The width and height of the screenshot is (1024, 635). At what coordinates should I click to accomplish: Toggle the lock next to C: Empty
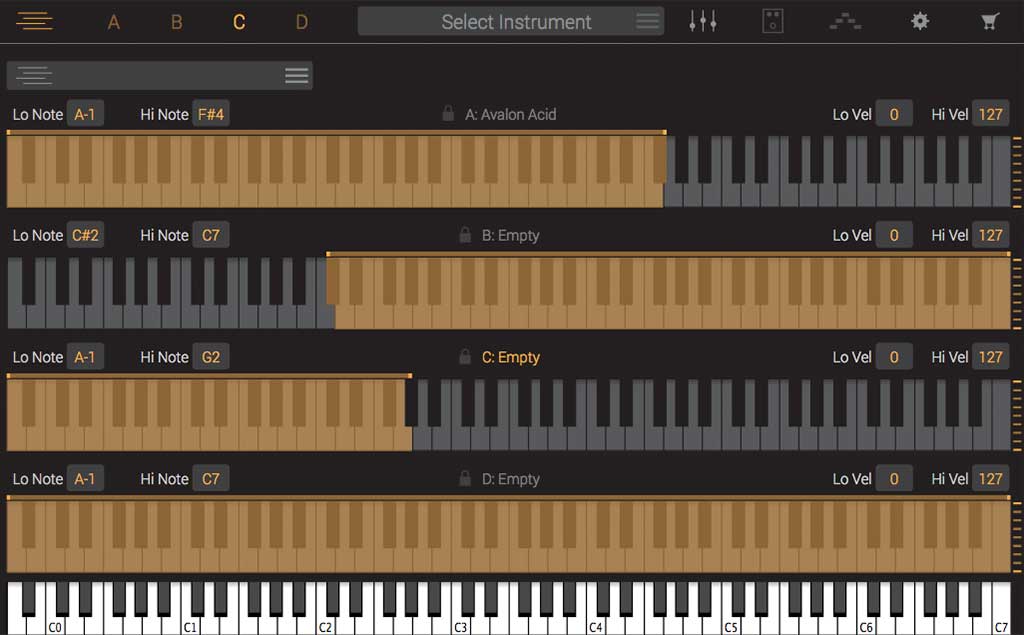pyautogui.click(x=465, y=357)
